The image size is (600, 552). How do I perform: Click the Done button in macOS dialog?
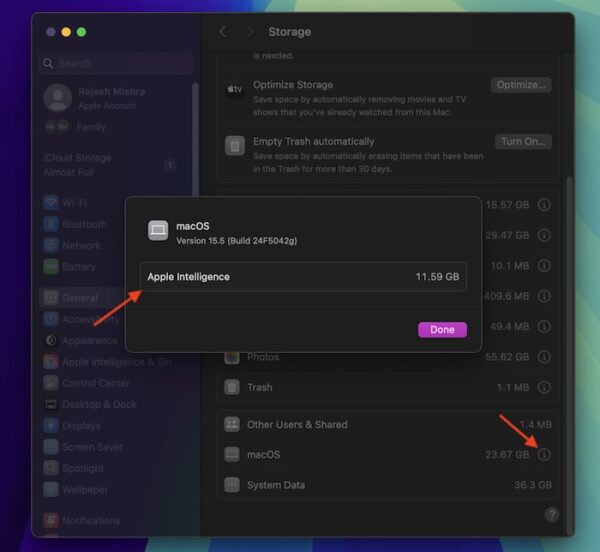442,329
